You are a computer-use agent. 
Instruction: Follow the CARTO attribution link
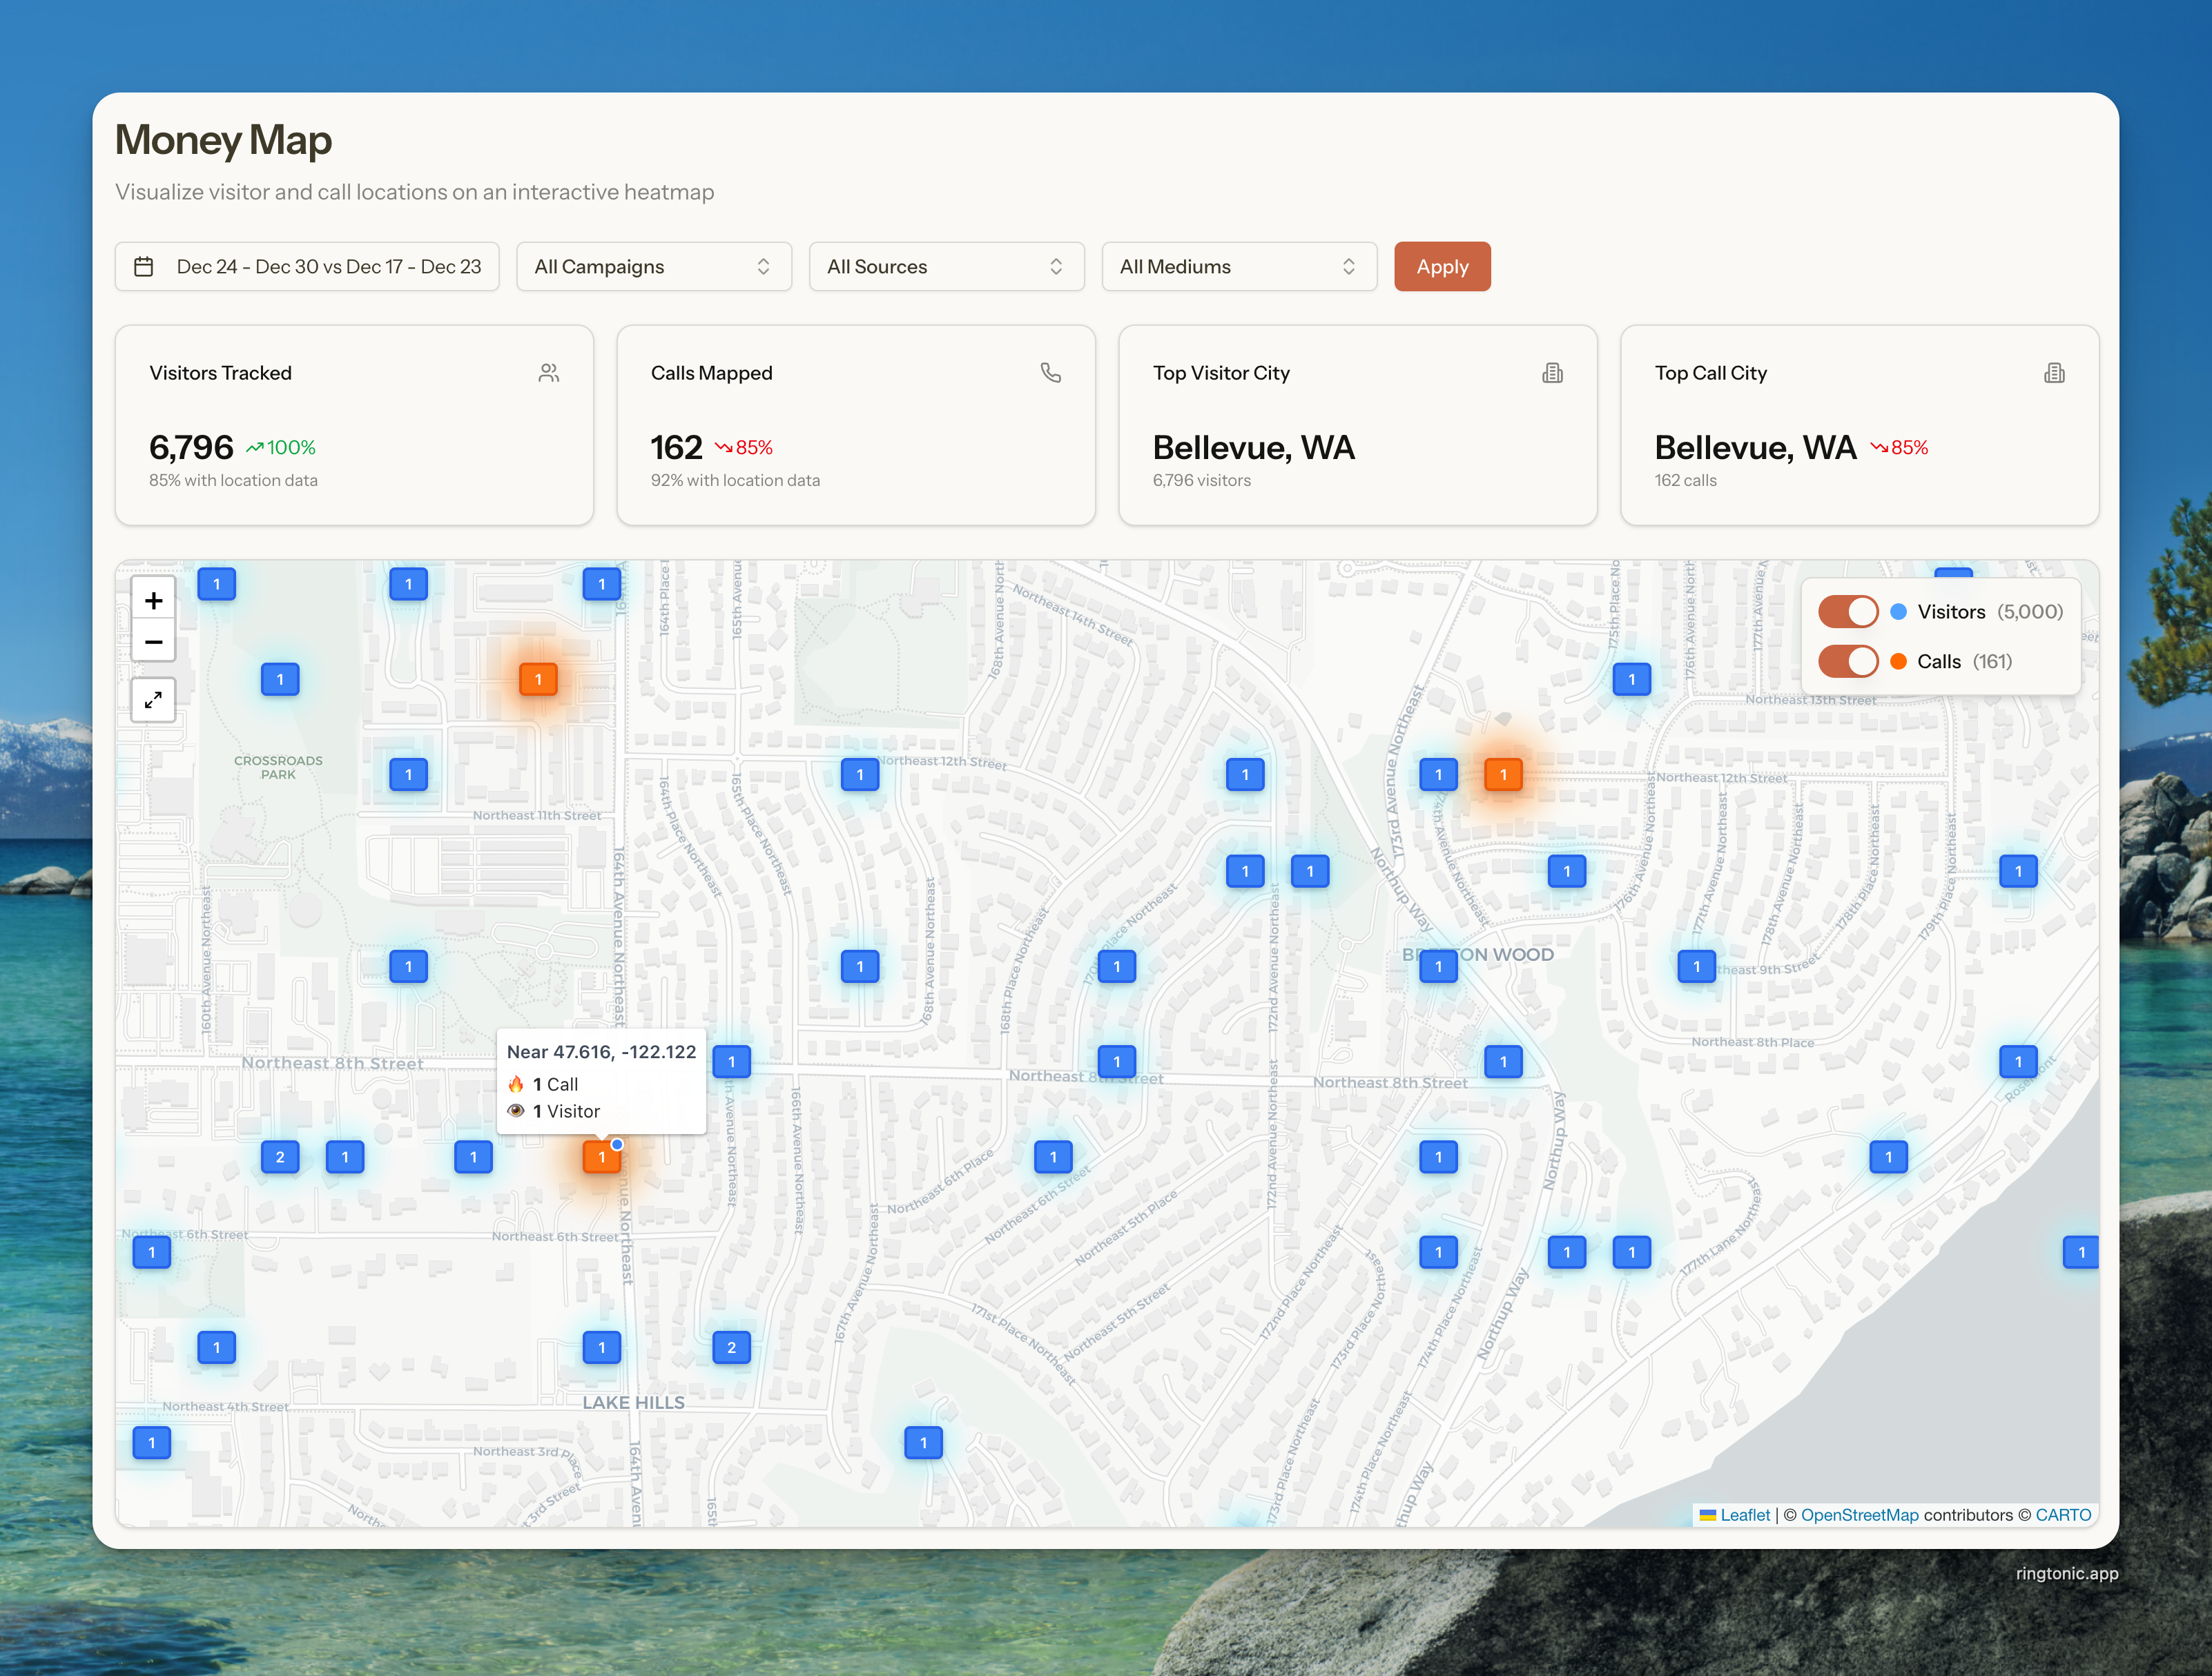point(2063,1515)
